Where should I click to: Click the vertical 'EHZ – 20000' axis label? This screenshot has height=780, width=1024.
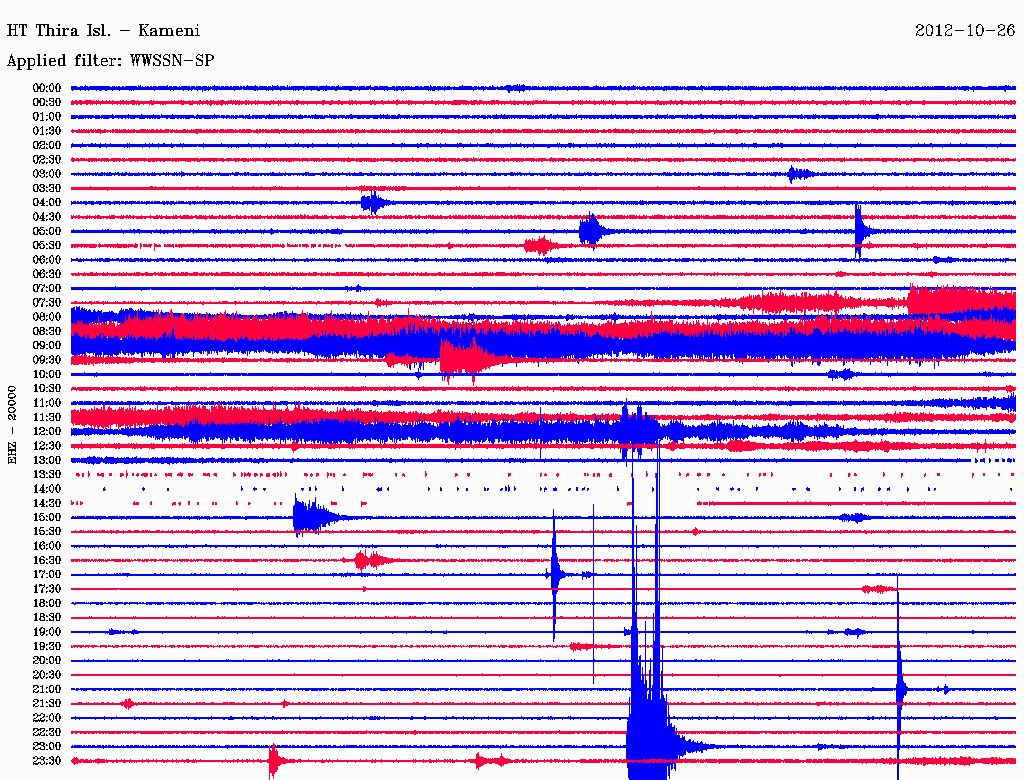point(12,425)
